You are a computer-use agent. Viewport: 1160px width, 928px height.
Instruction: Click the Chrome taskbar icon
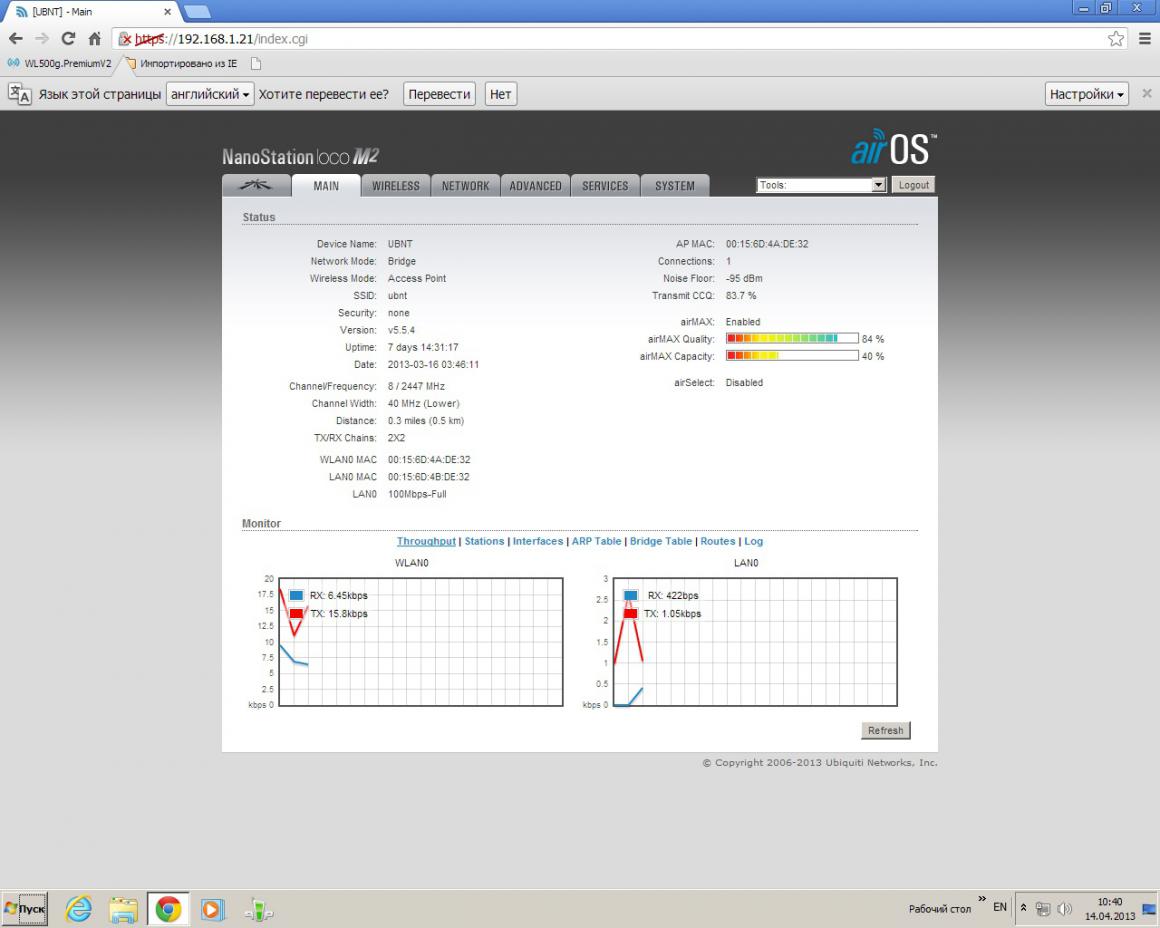coord(168,909)
